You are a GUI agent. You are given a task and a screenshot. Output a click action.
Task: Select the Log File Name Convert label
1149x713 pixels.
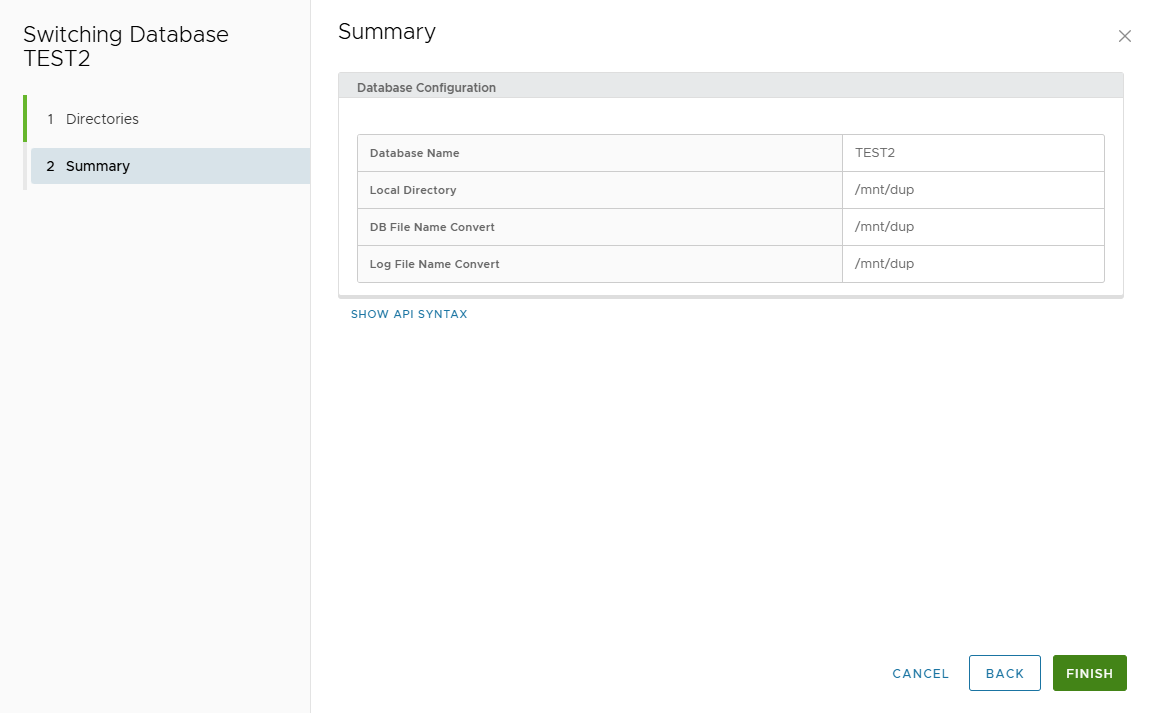pyautogui.click(x=434, y=264)
